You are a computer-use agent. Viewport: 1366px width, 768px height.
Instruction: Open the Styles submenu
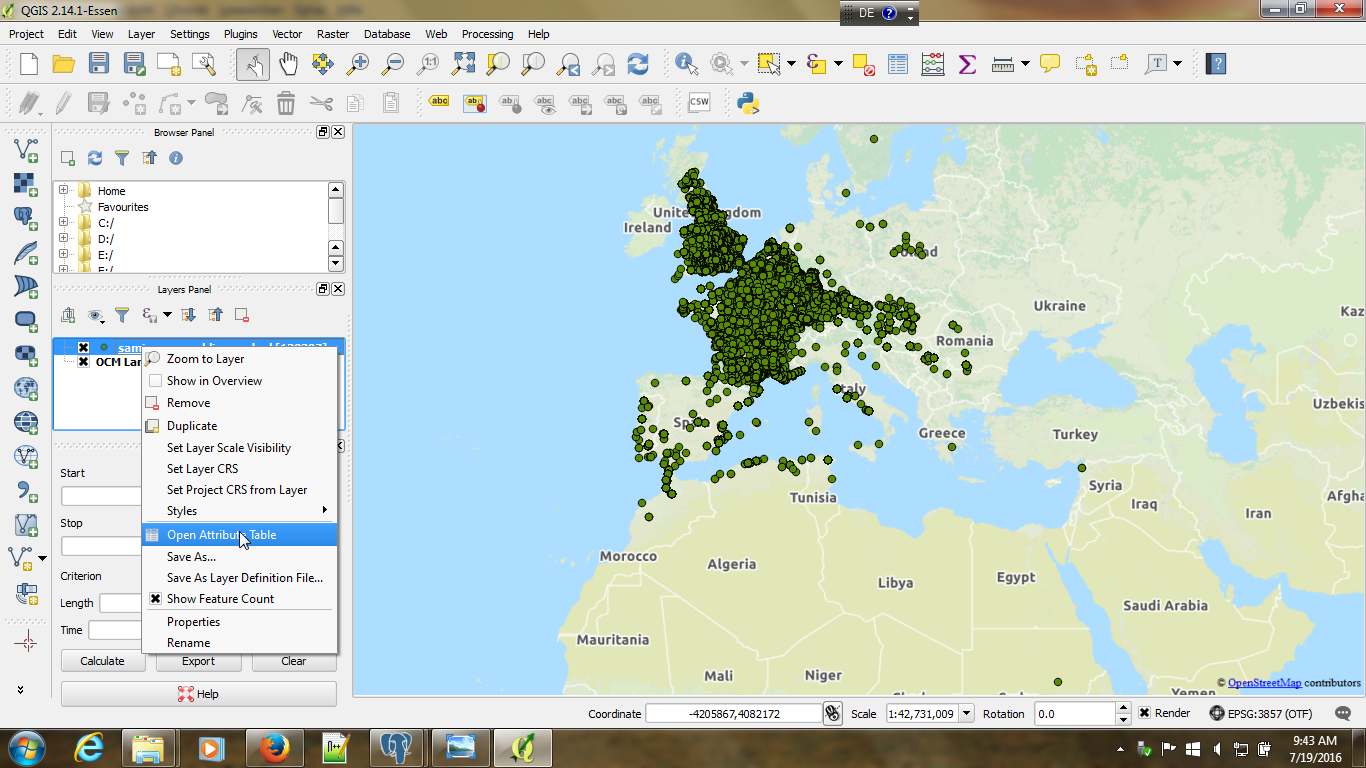(239, 511)
